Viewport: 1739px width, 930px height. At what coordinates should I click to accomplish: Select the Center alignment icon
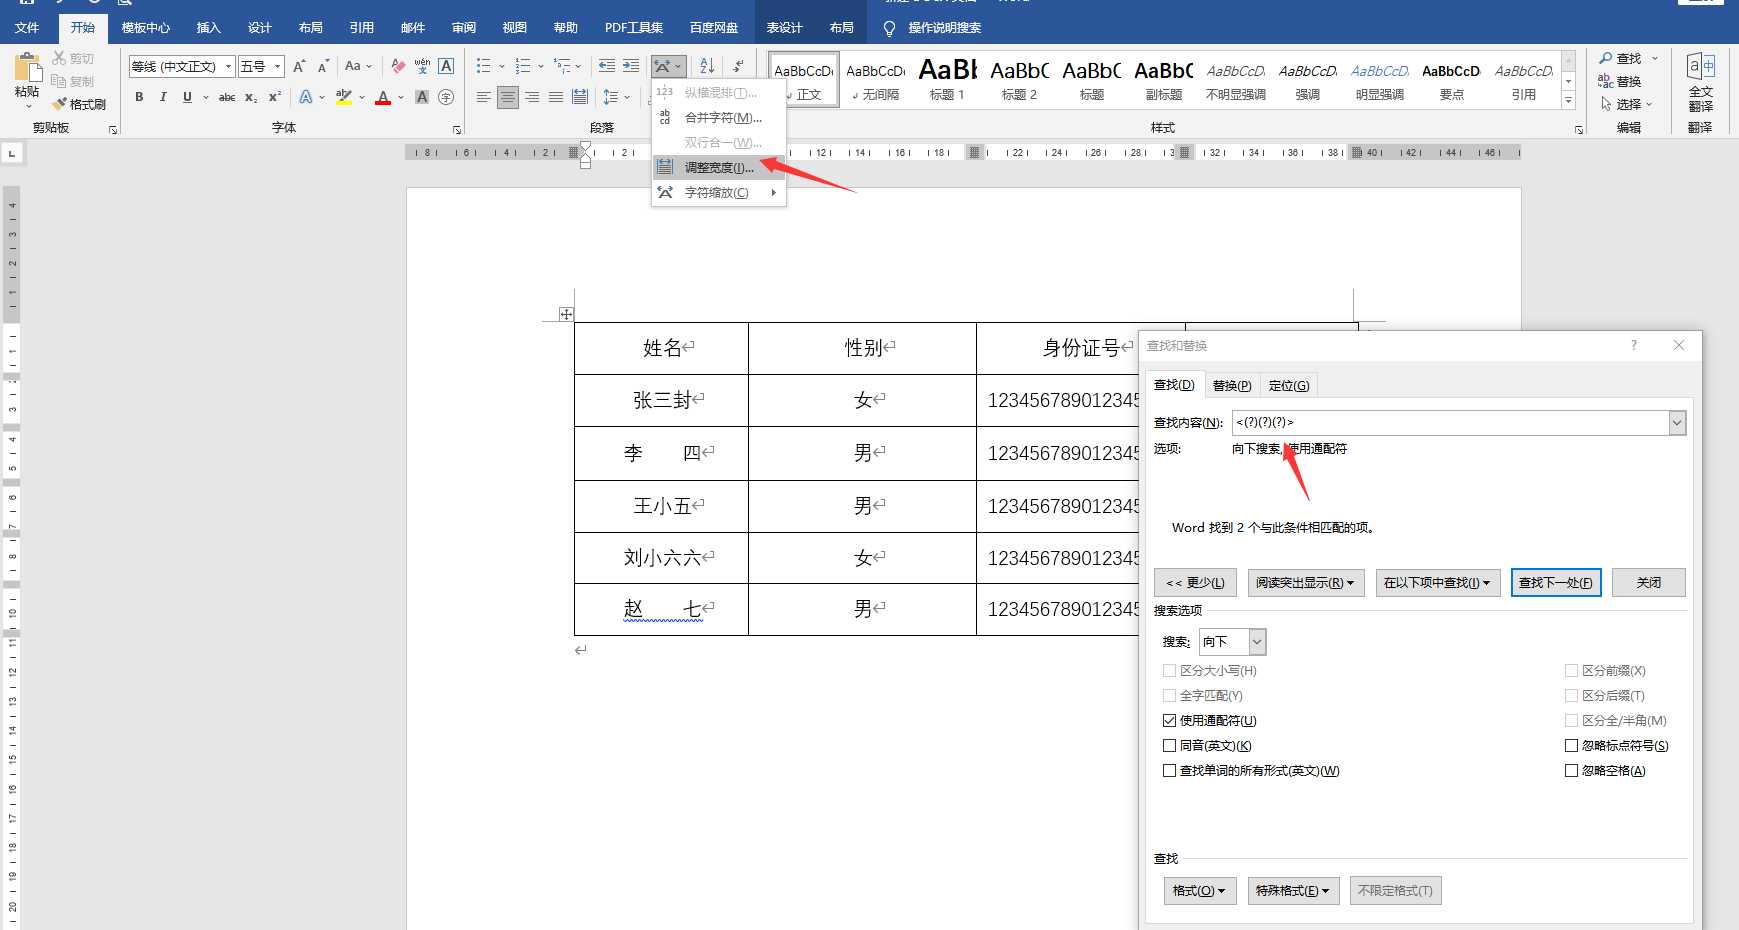point(508,97)
